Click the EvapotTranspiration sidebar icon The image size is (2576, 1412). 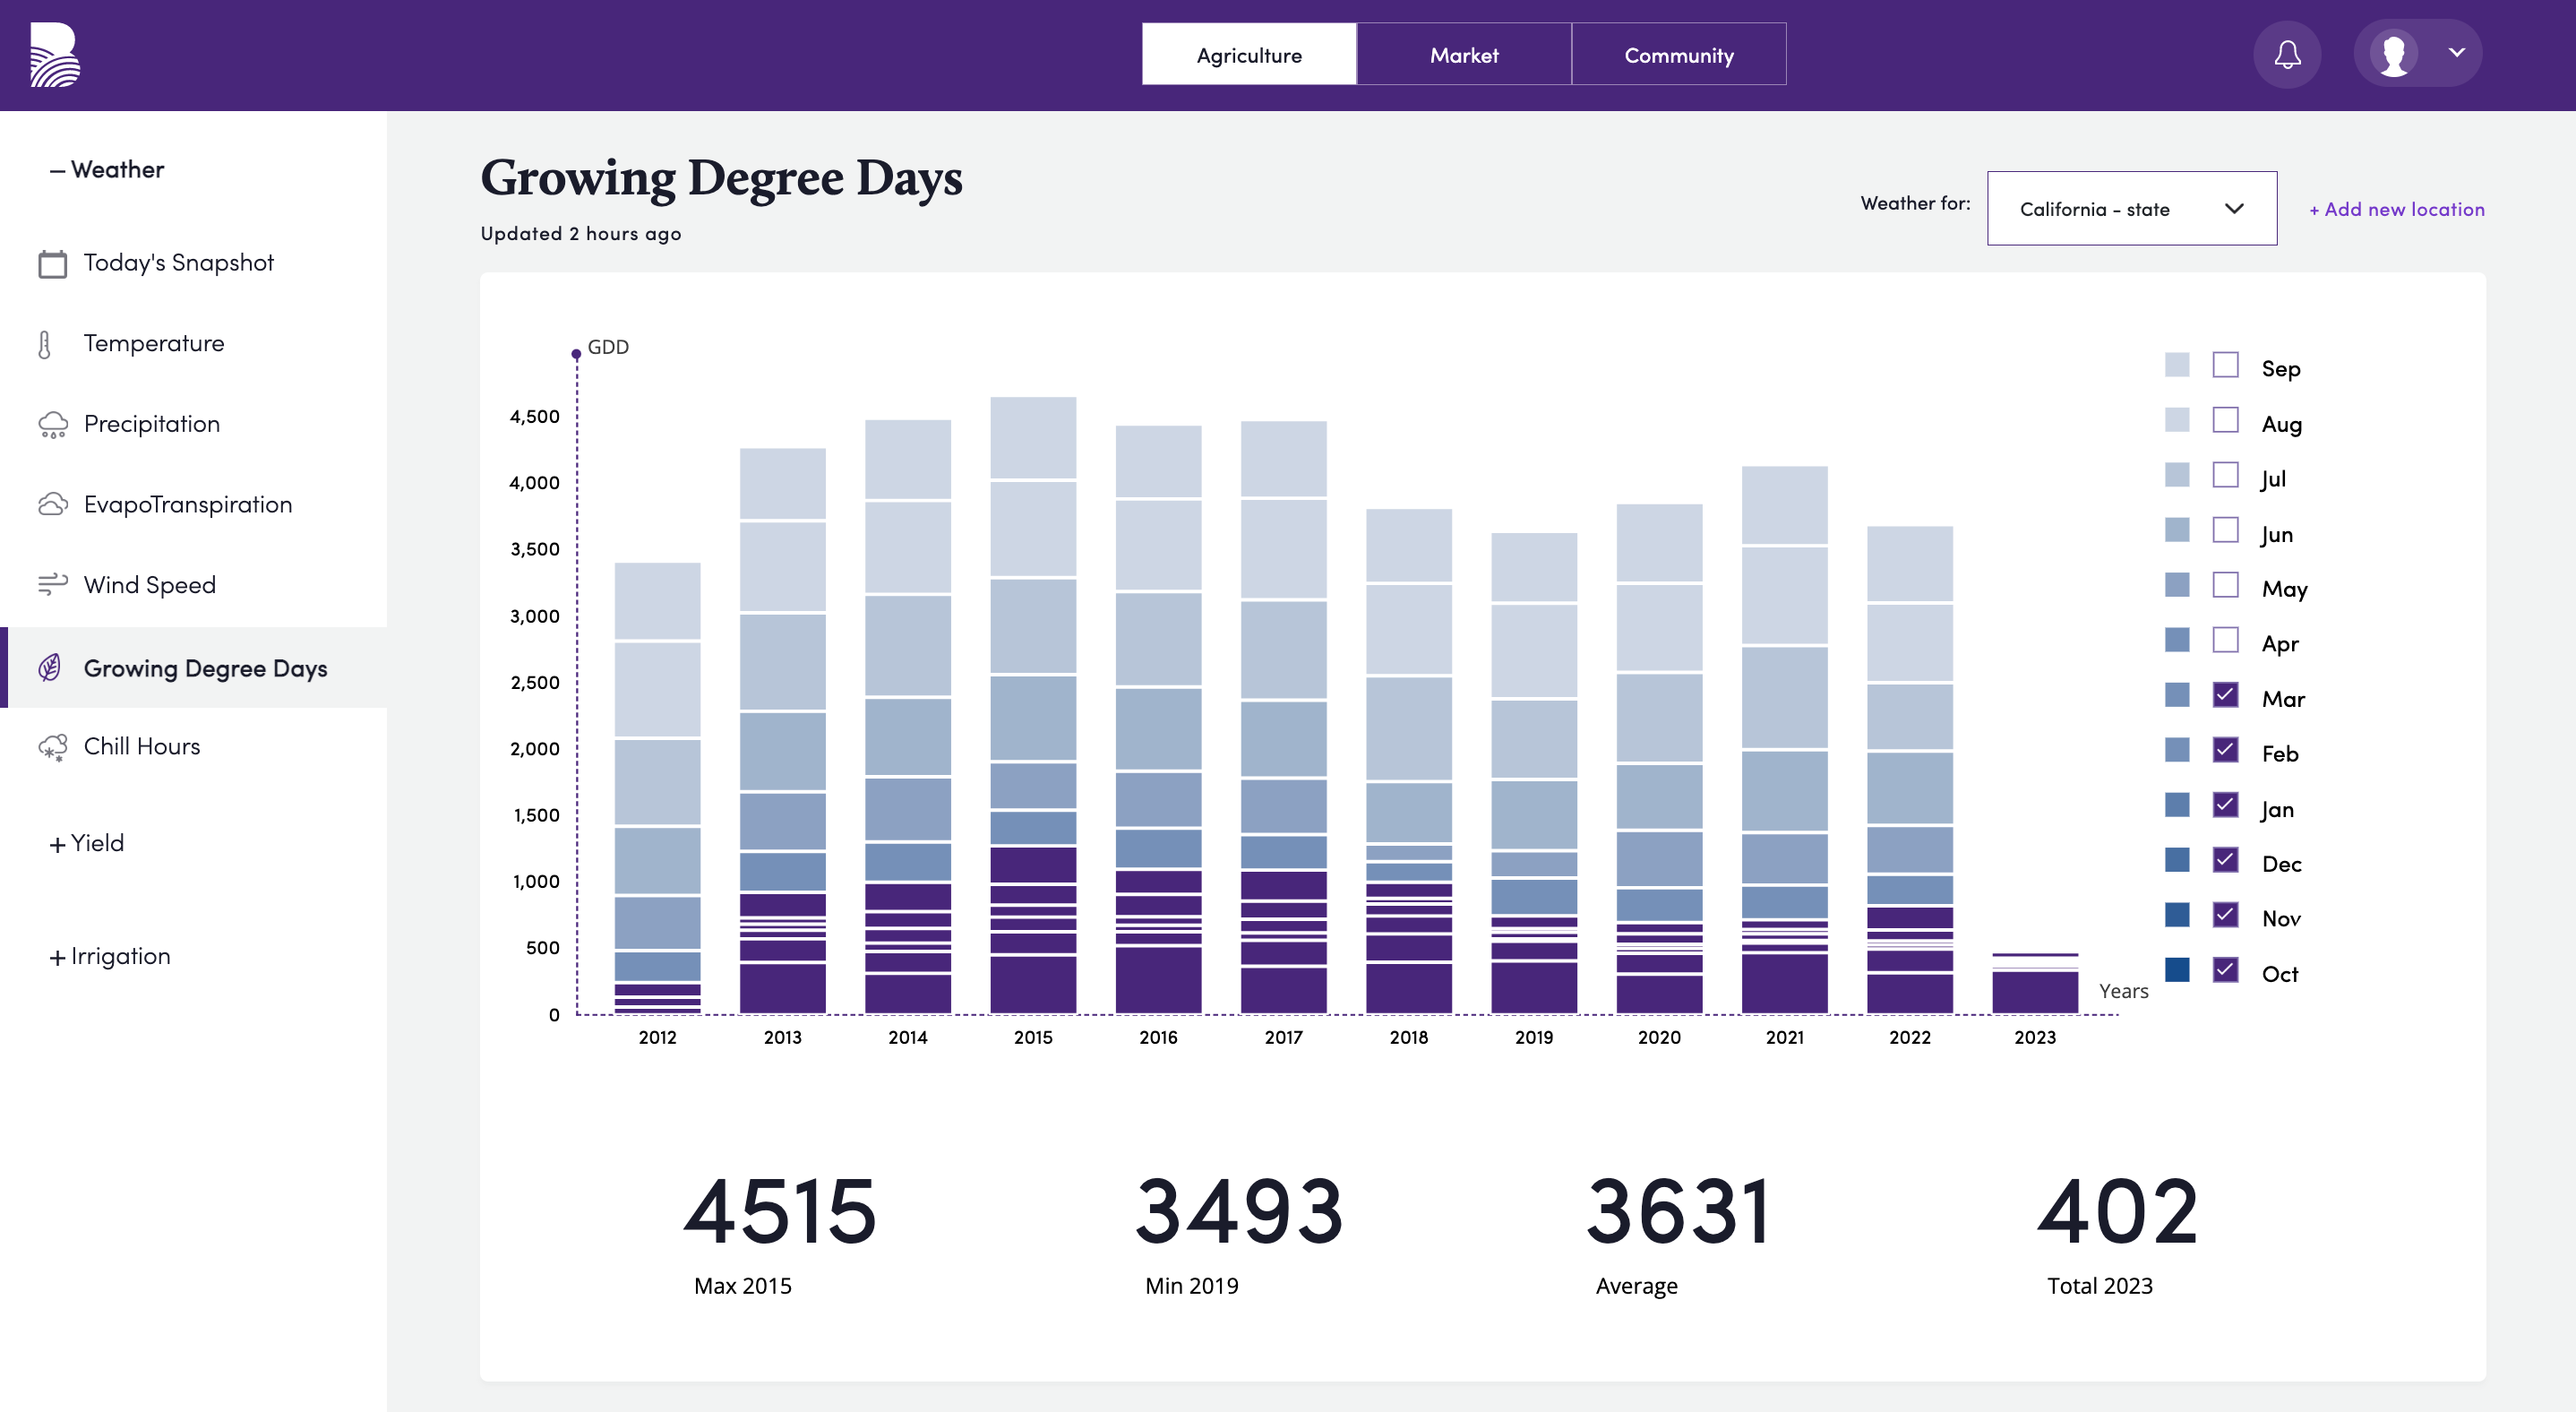(50, 503)
